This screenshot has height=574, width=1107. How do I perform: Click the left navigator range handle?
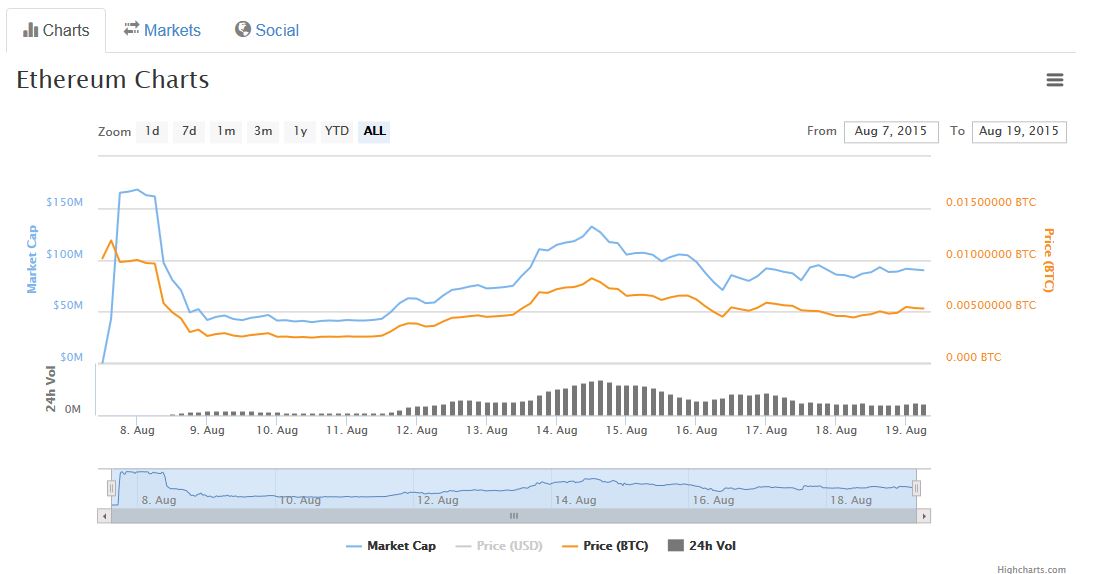point(112,488)
